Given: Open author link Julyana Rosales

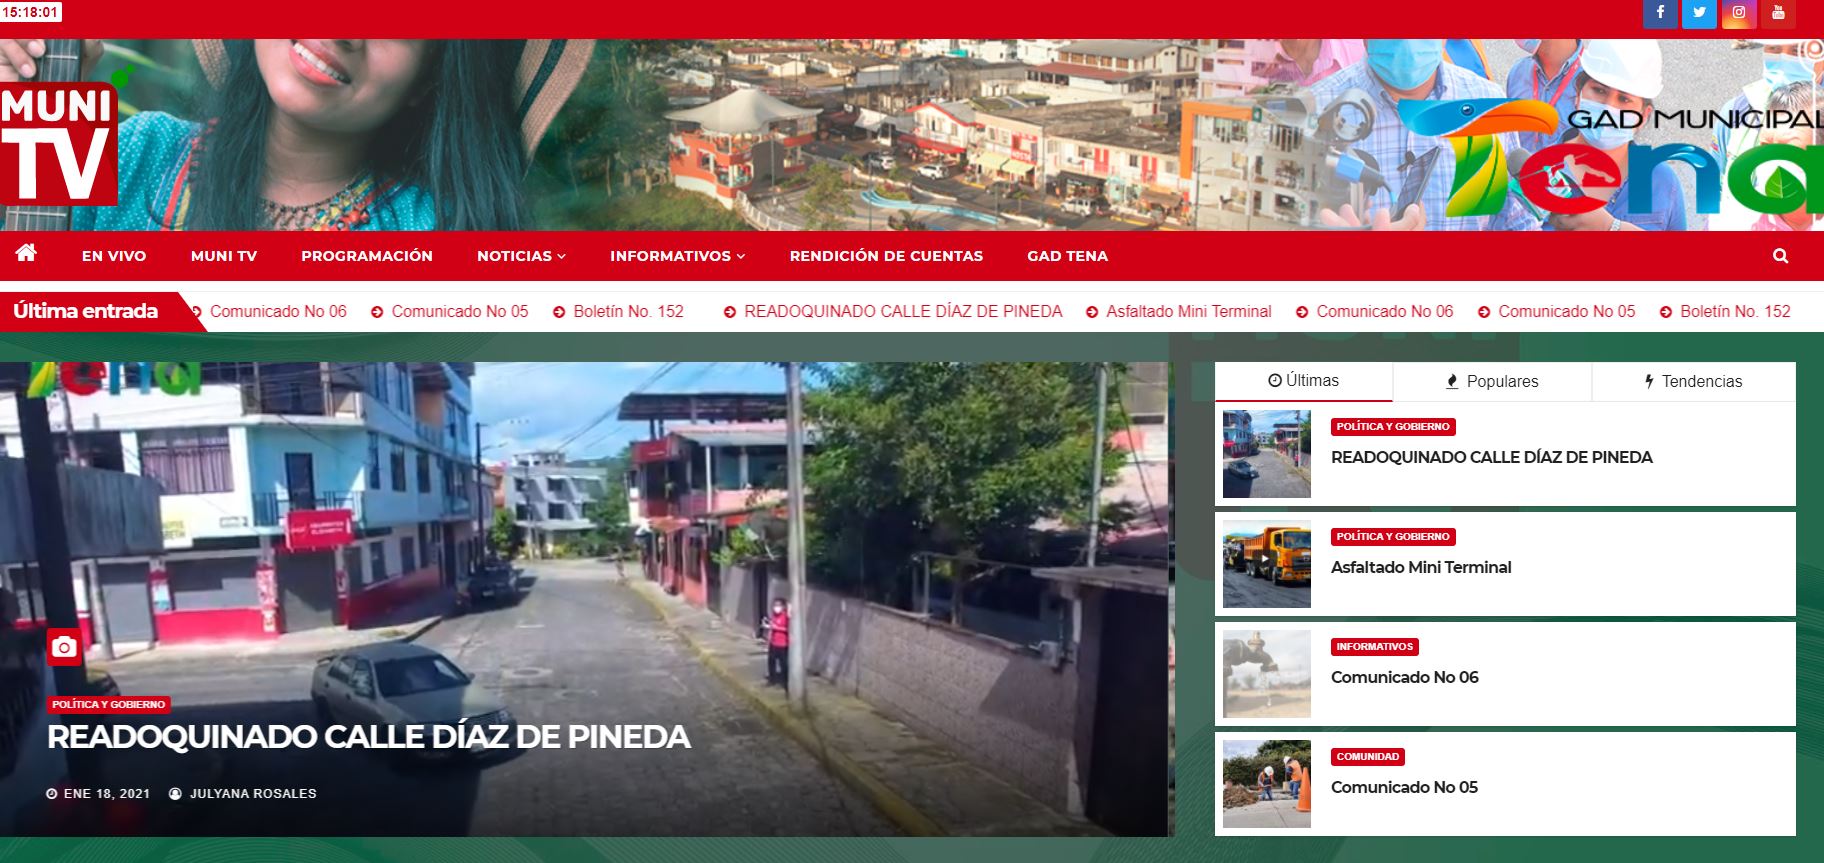Looking at the screenshot, I should [x=252, y=794].
